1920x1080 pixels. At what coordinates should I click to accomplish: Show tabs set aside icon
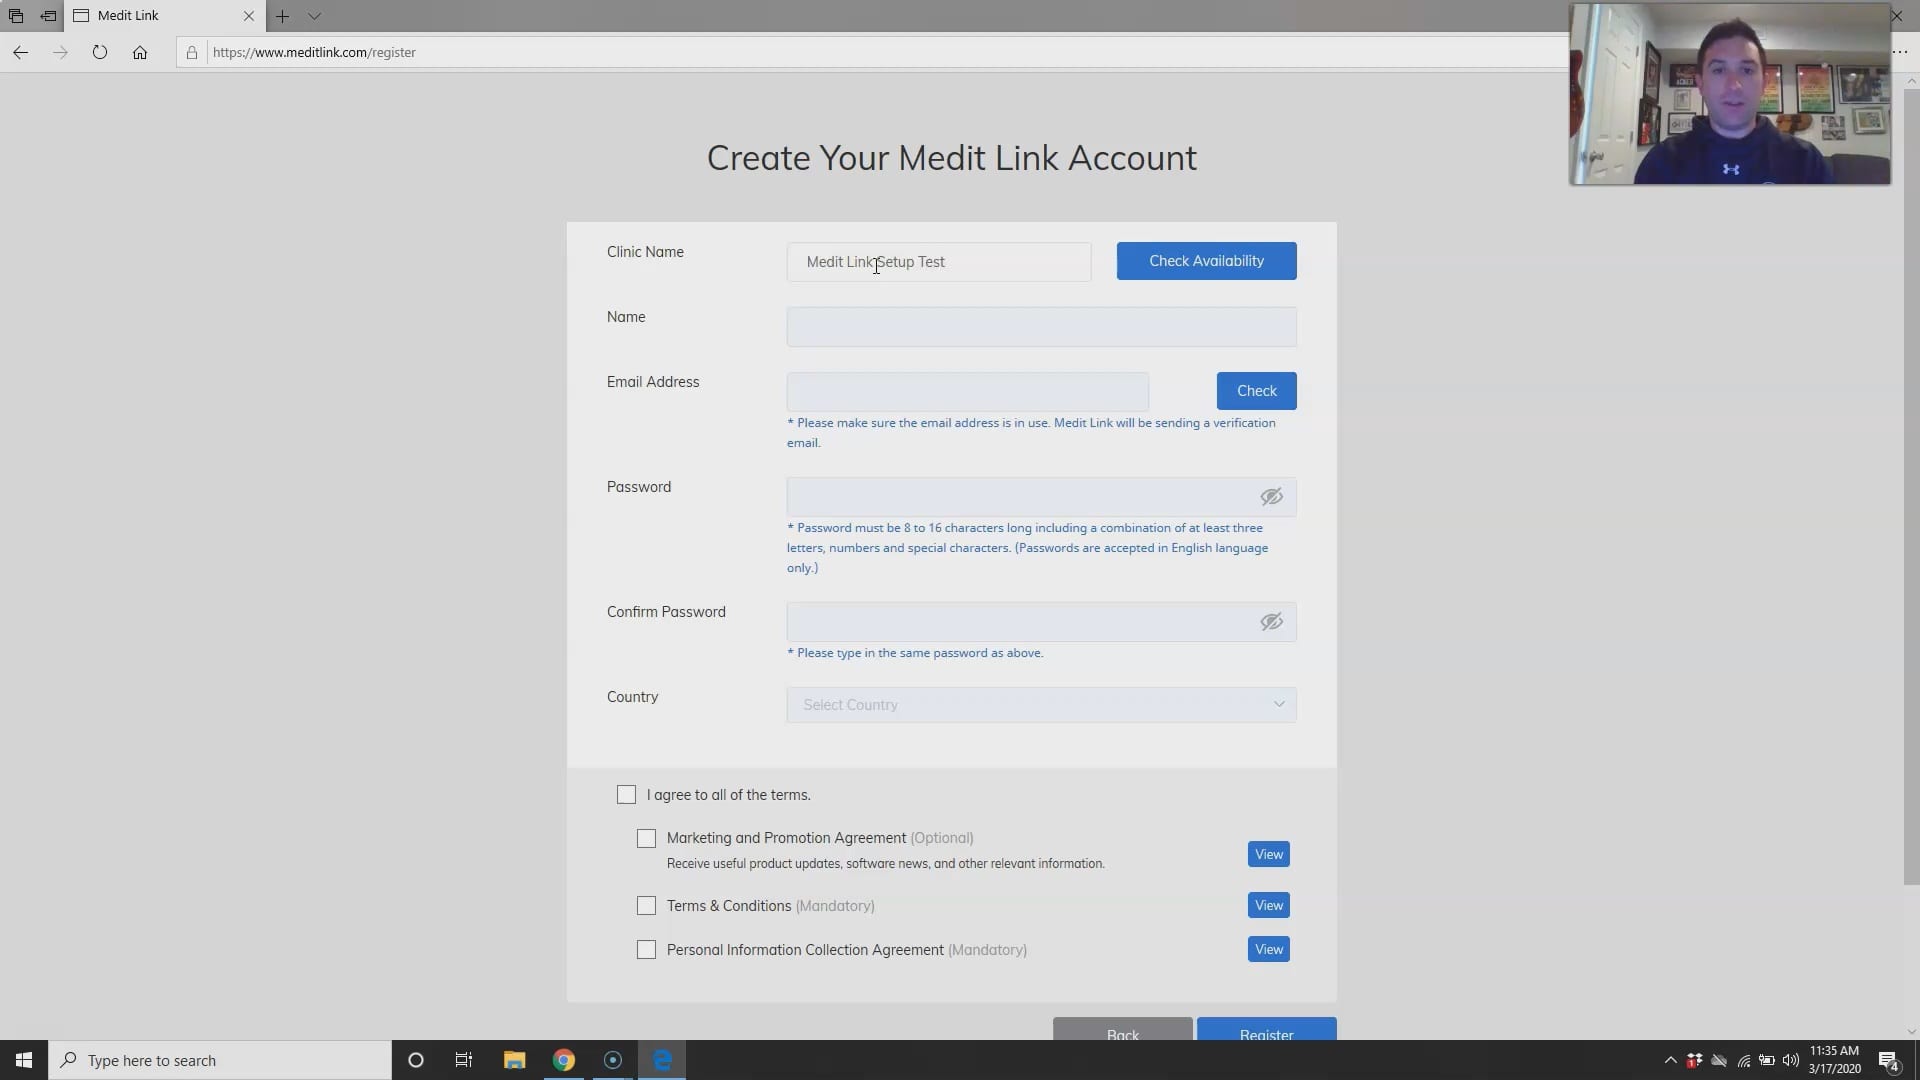[x=16, y=16]
